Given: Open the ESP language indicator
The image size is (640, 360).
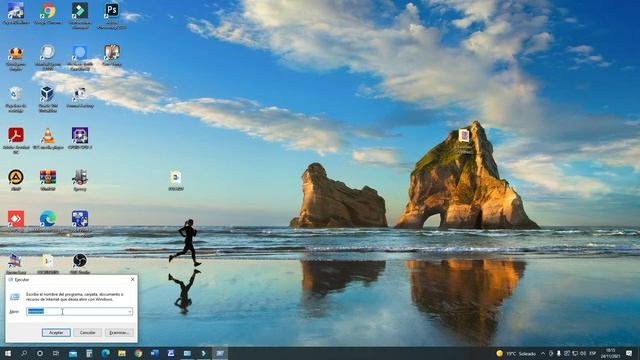Looking at the screenshot, I should click(x=593, y=353).
